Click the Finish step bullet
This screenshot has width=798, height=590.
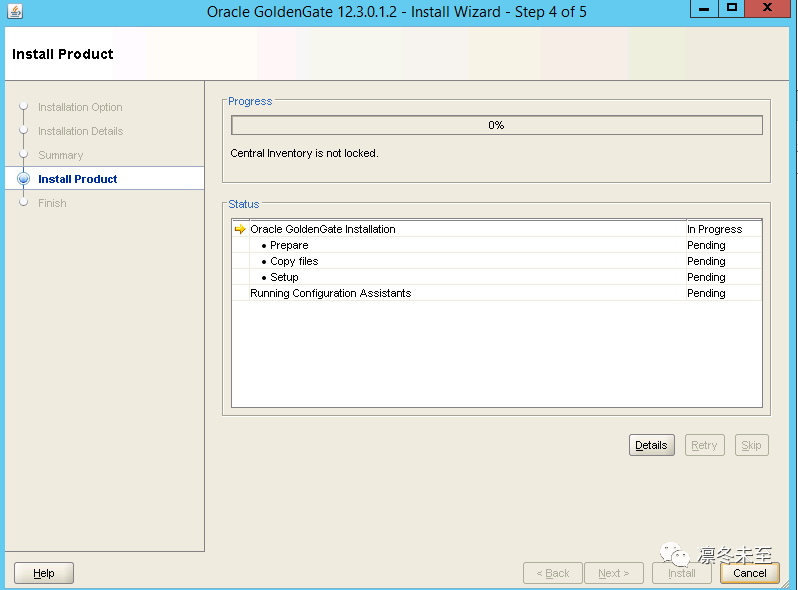click(x=23, y=203)
